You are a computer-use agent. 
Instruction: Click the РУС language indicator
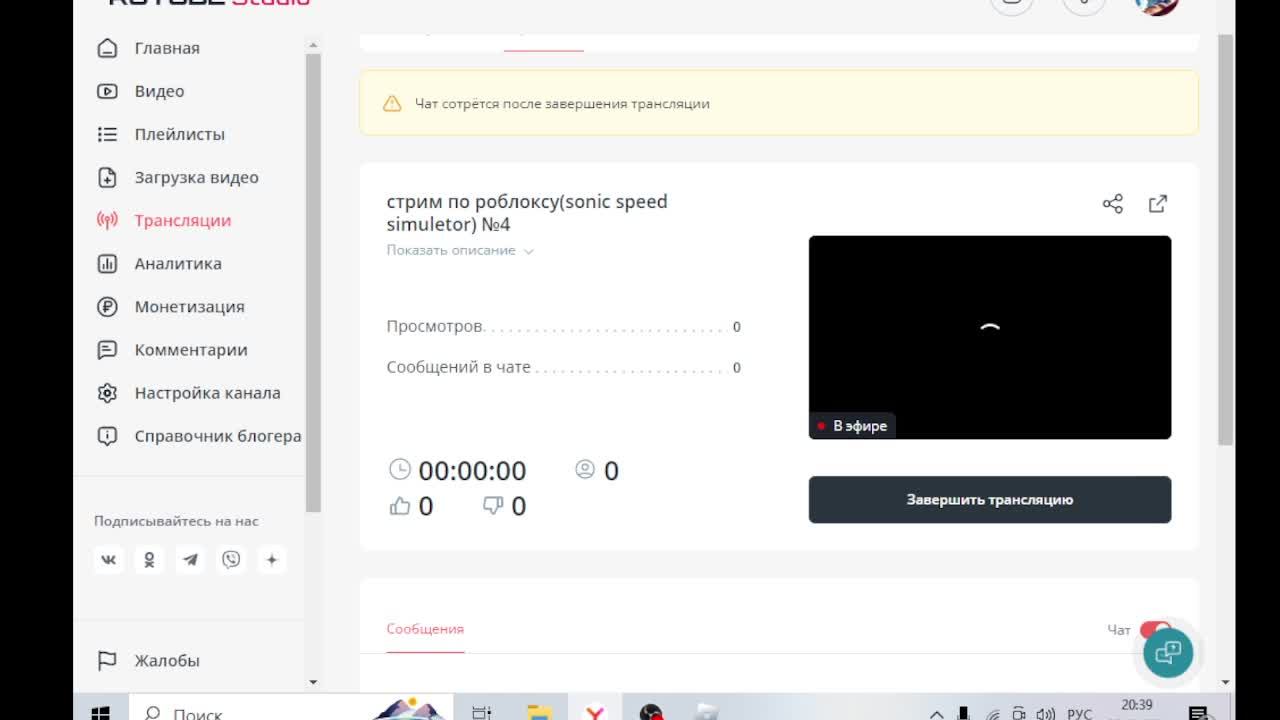(x=1080, y=714)
